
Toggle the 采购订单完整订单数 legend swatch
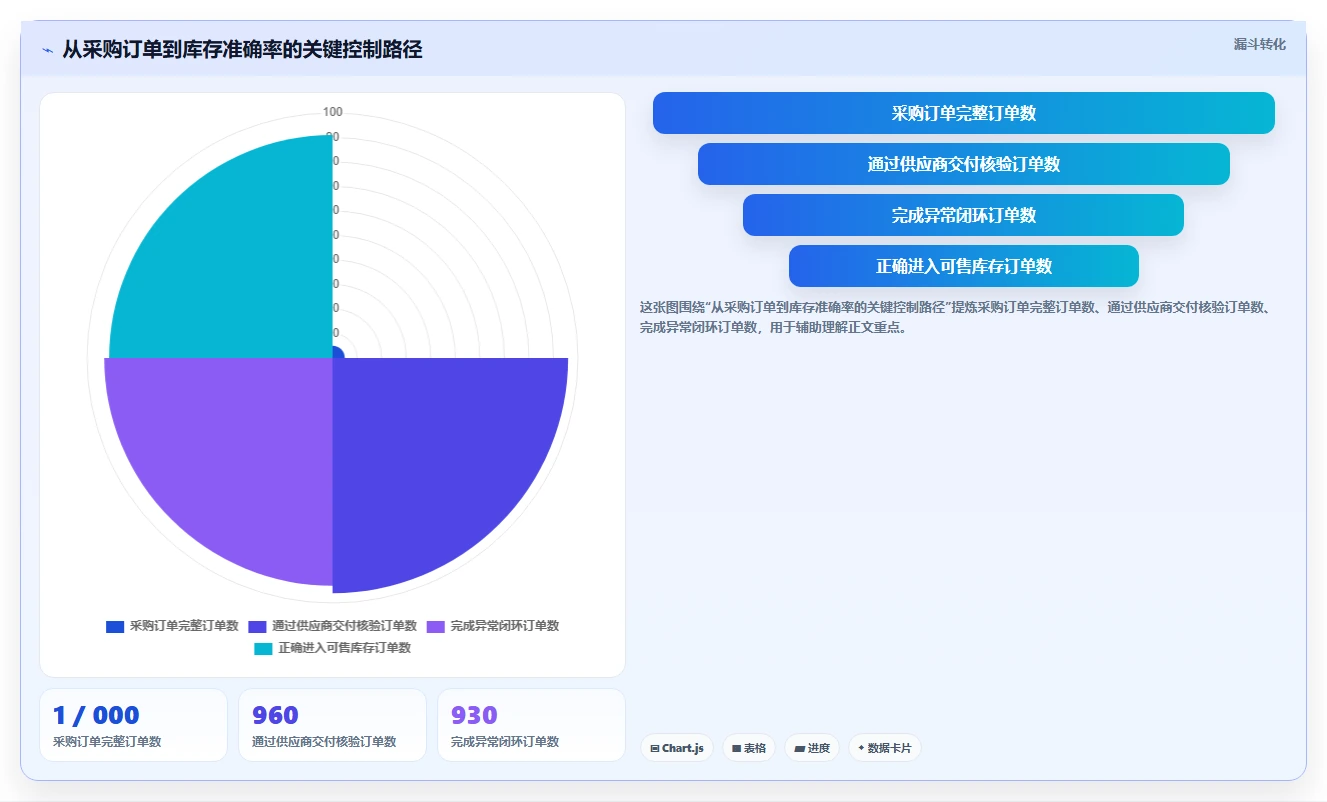[115, 626]
